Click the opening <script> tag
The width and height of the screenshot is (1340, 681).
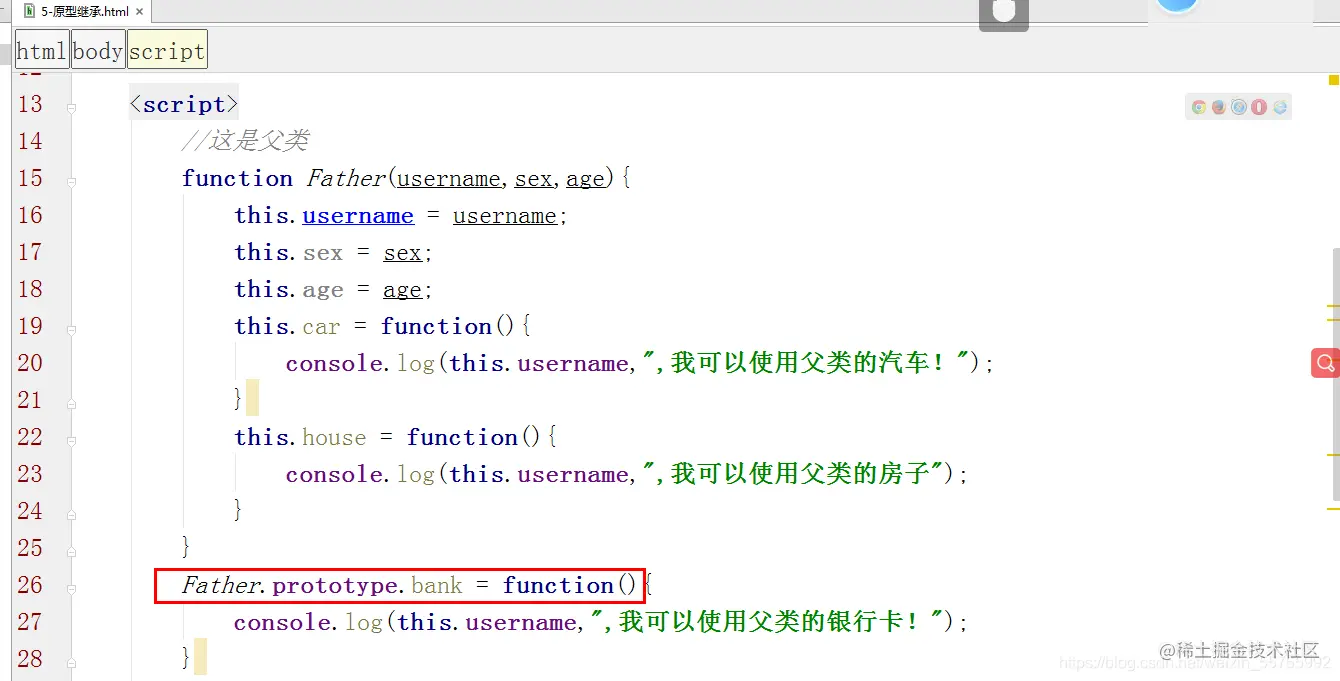click(184, 104)
